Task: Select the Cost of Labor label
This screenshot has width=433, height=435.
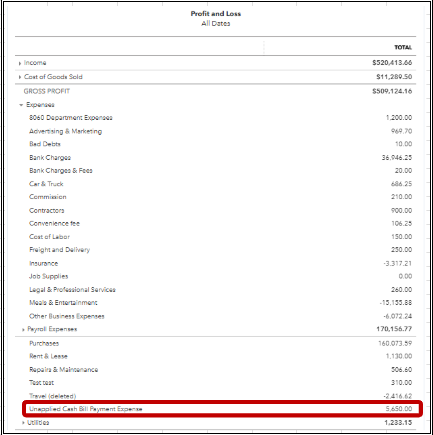Action: (49, 237)
